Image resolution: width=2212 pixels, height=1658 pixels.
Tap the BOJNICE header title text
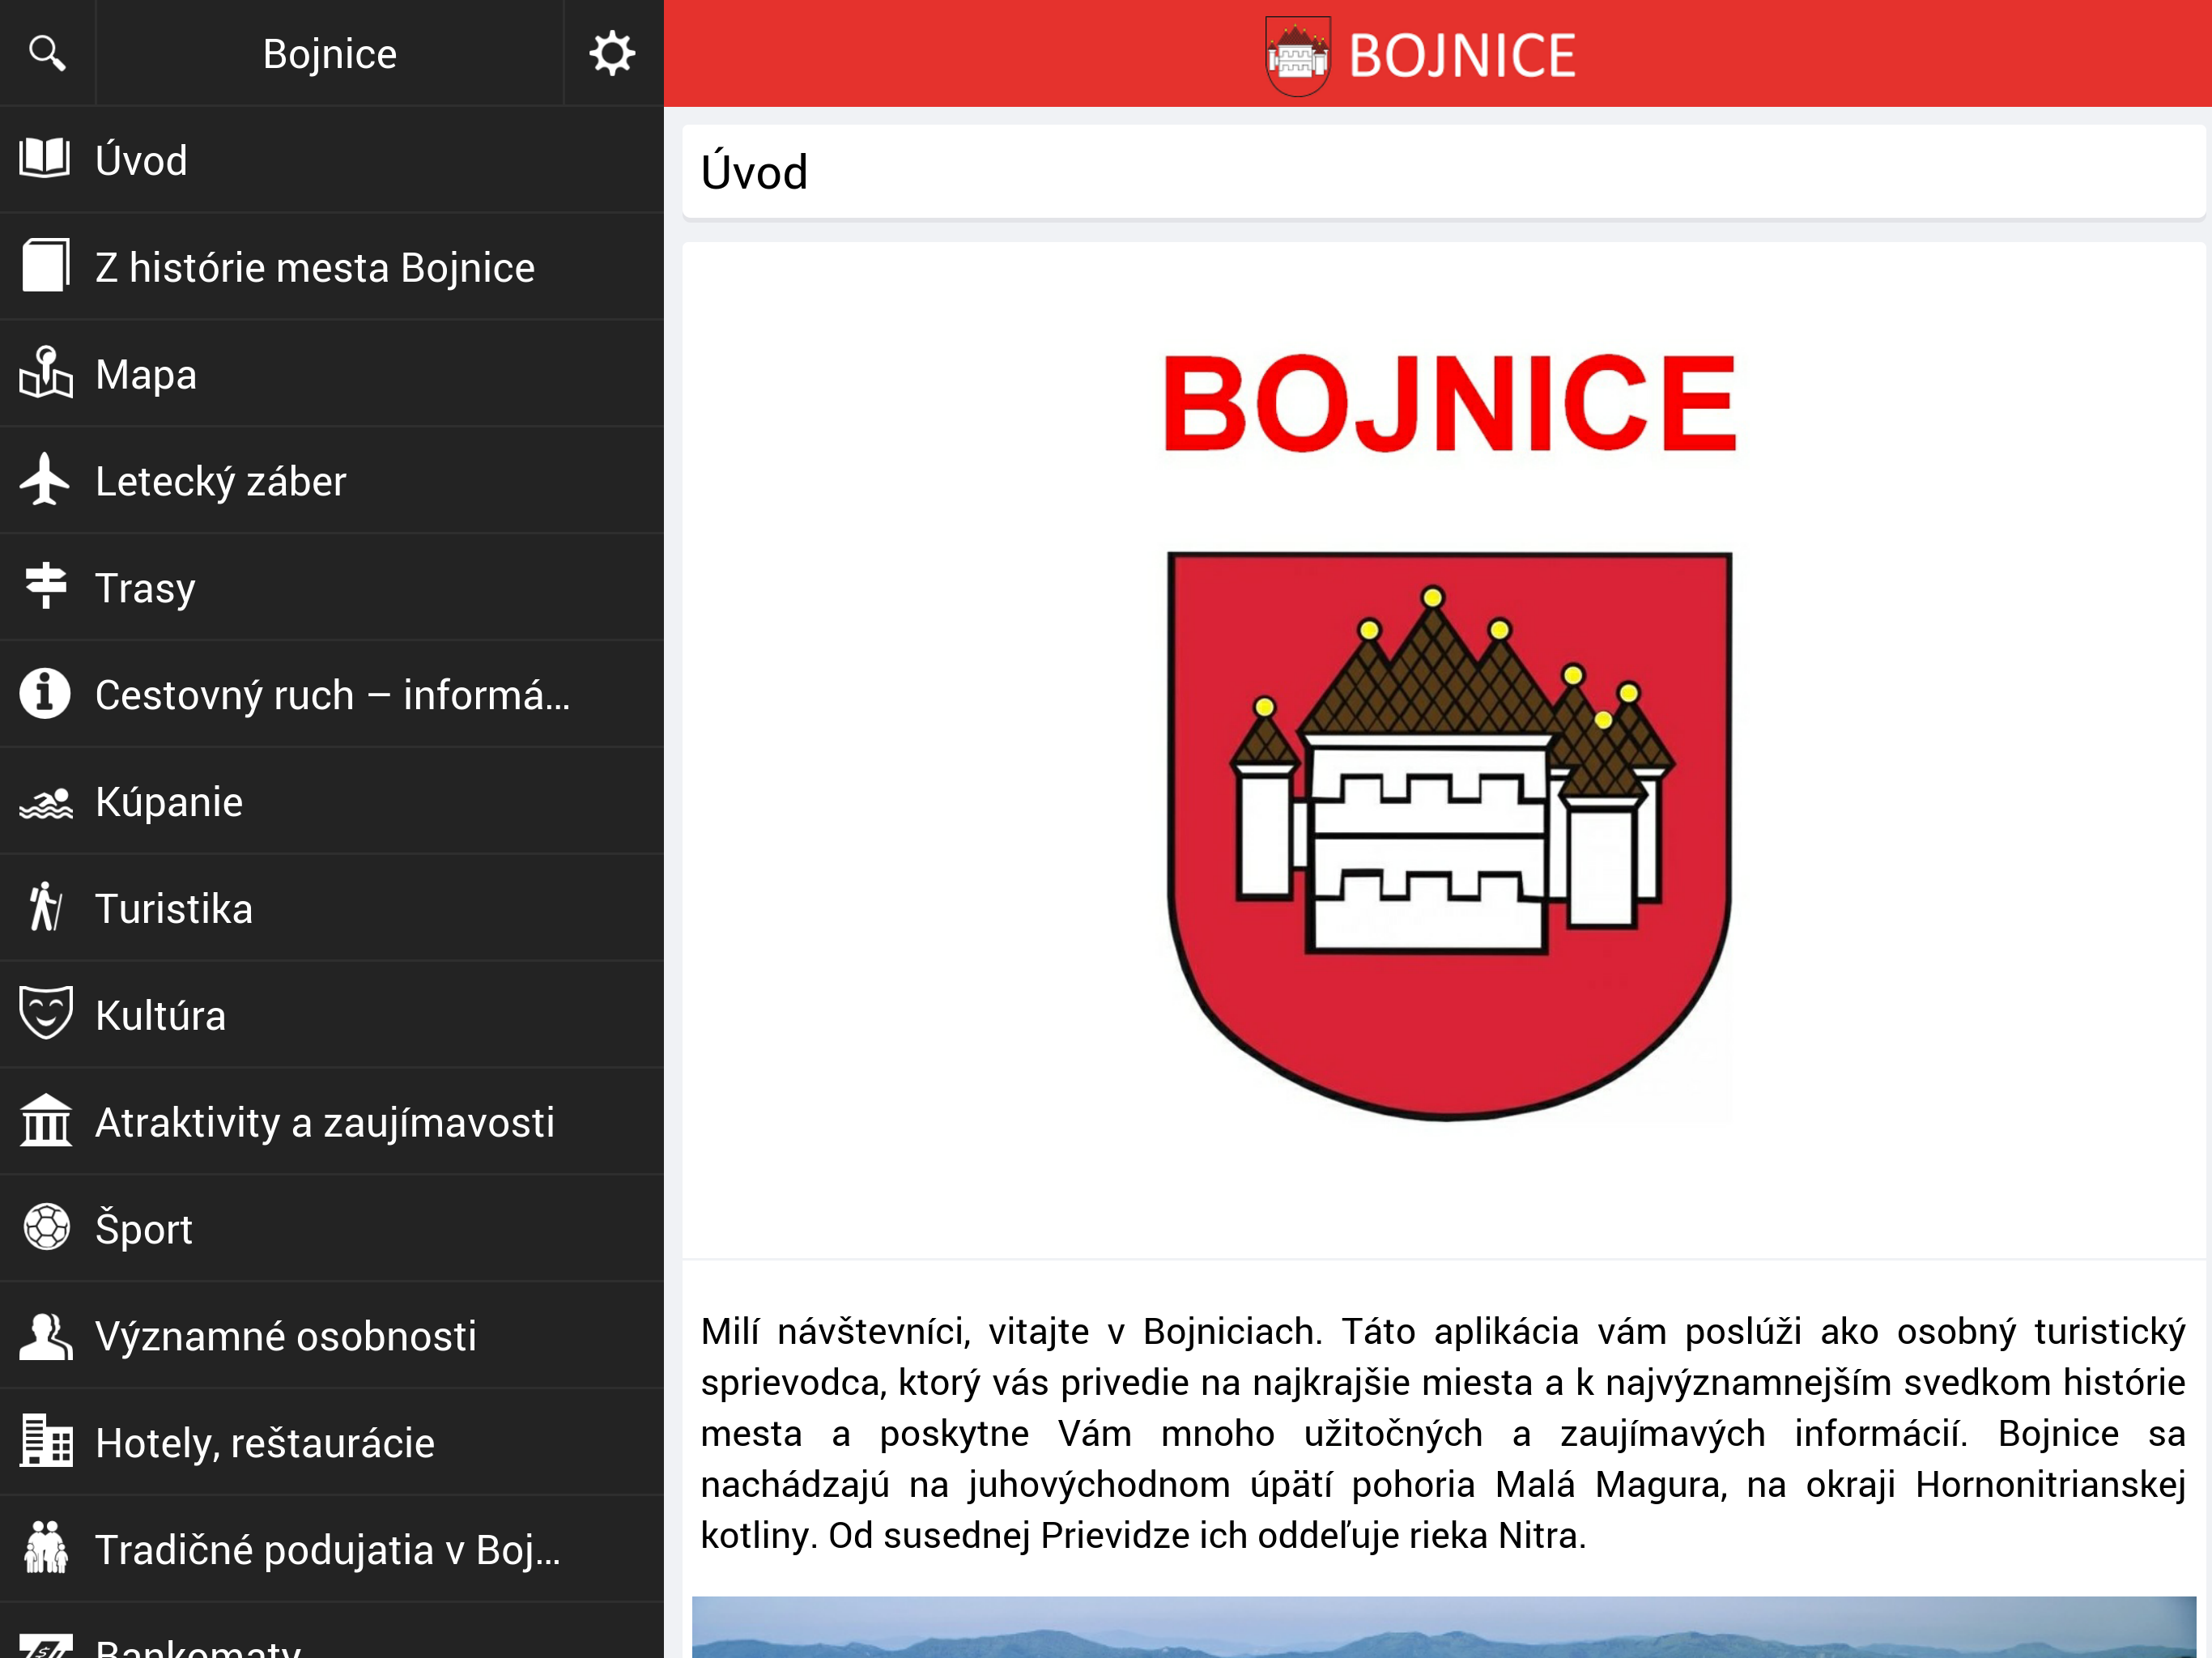1462,56
